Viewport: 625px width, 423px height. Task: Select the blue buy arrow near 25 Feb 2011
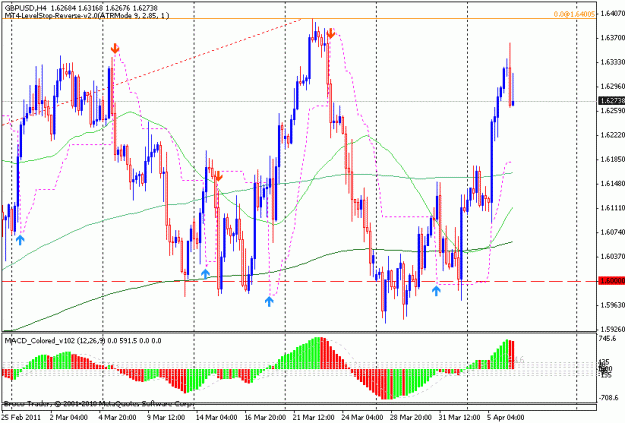(20, 240)
